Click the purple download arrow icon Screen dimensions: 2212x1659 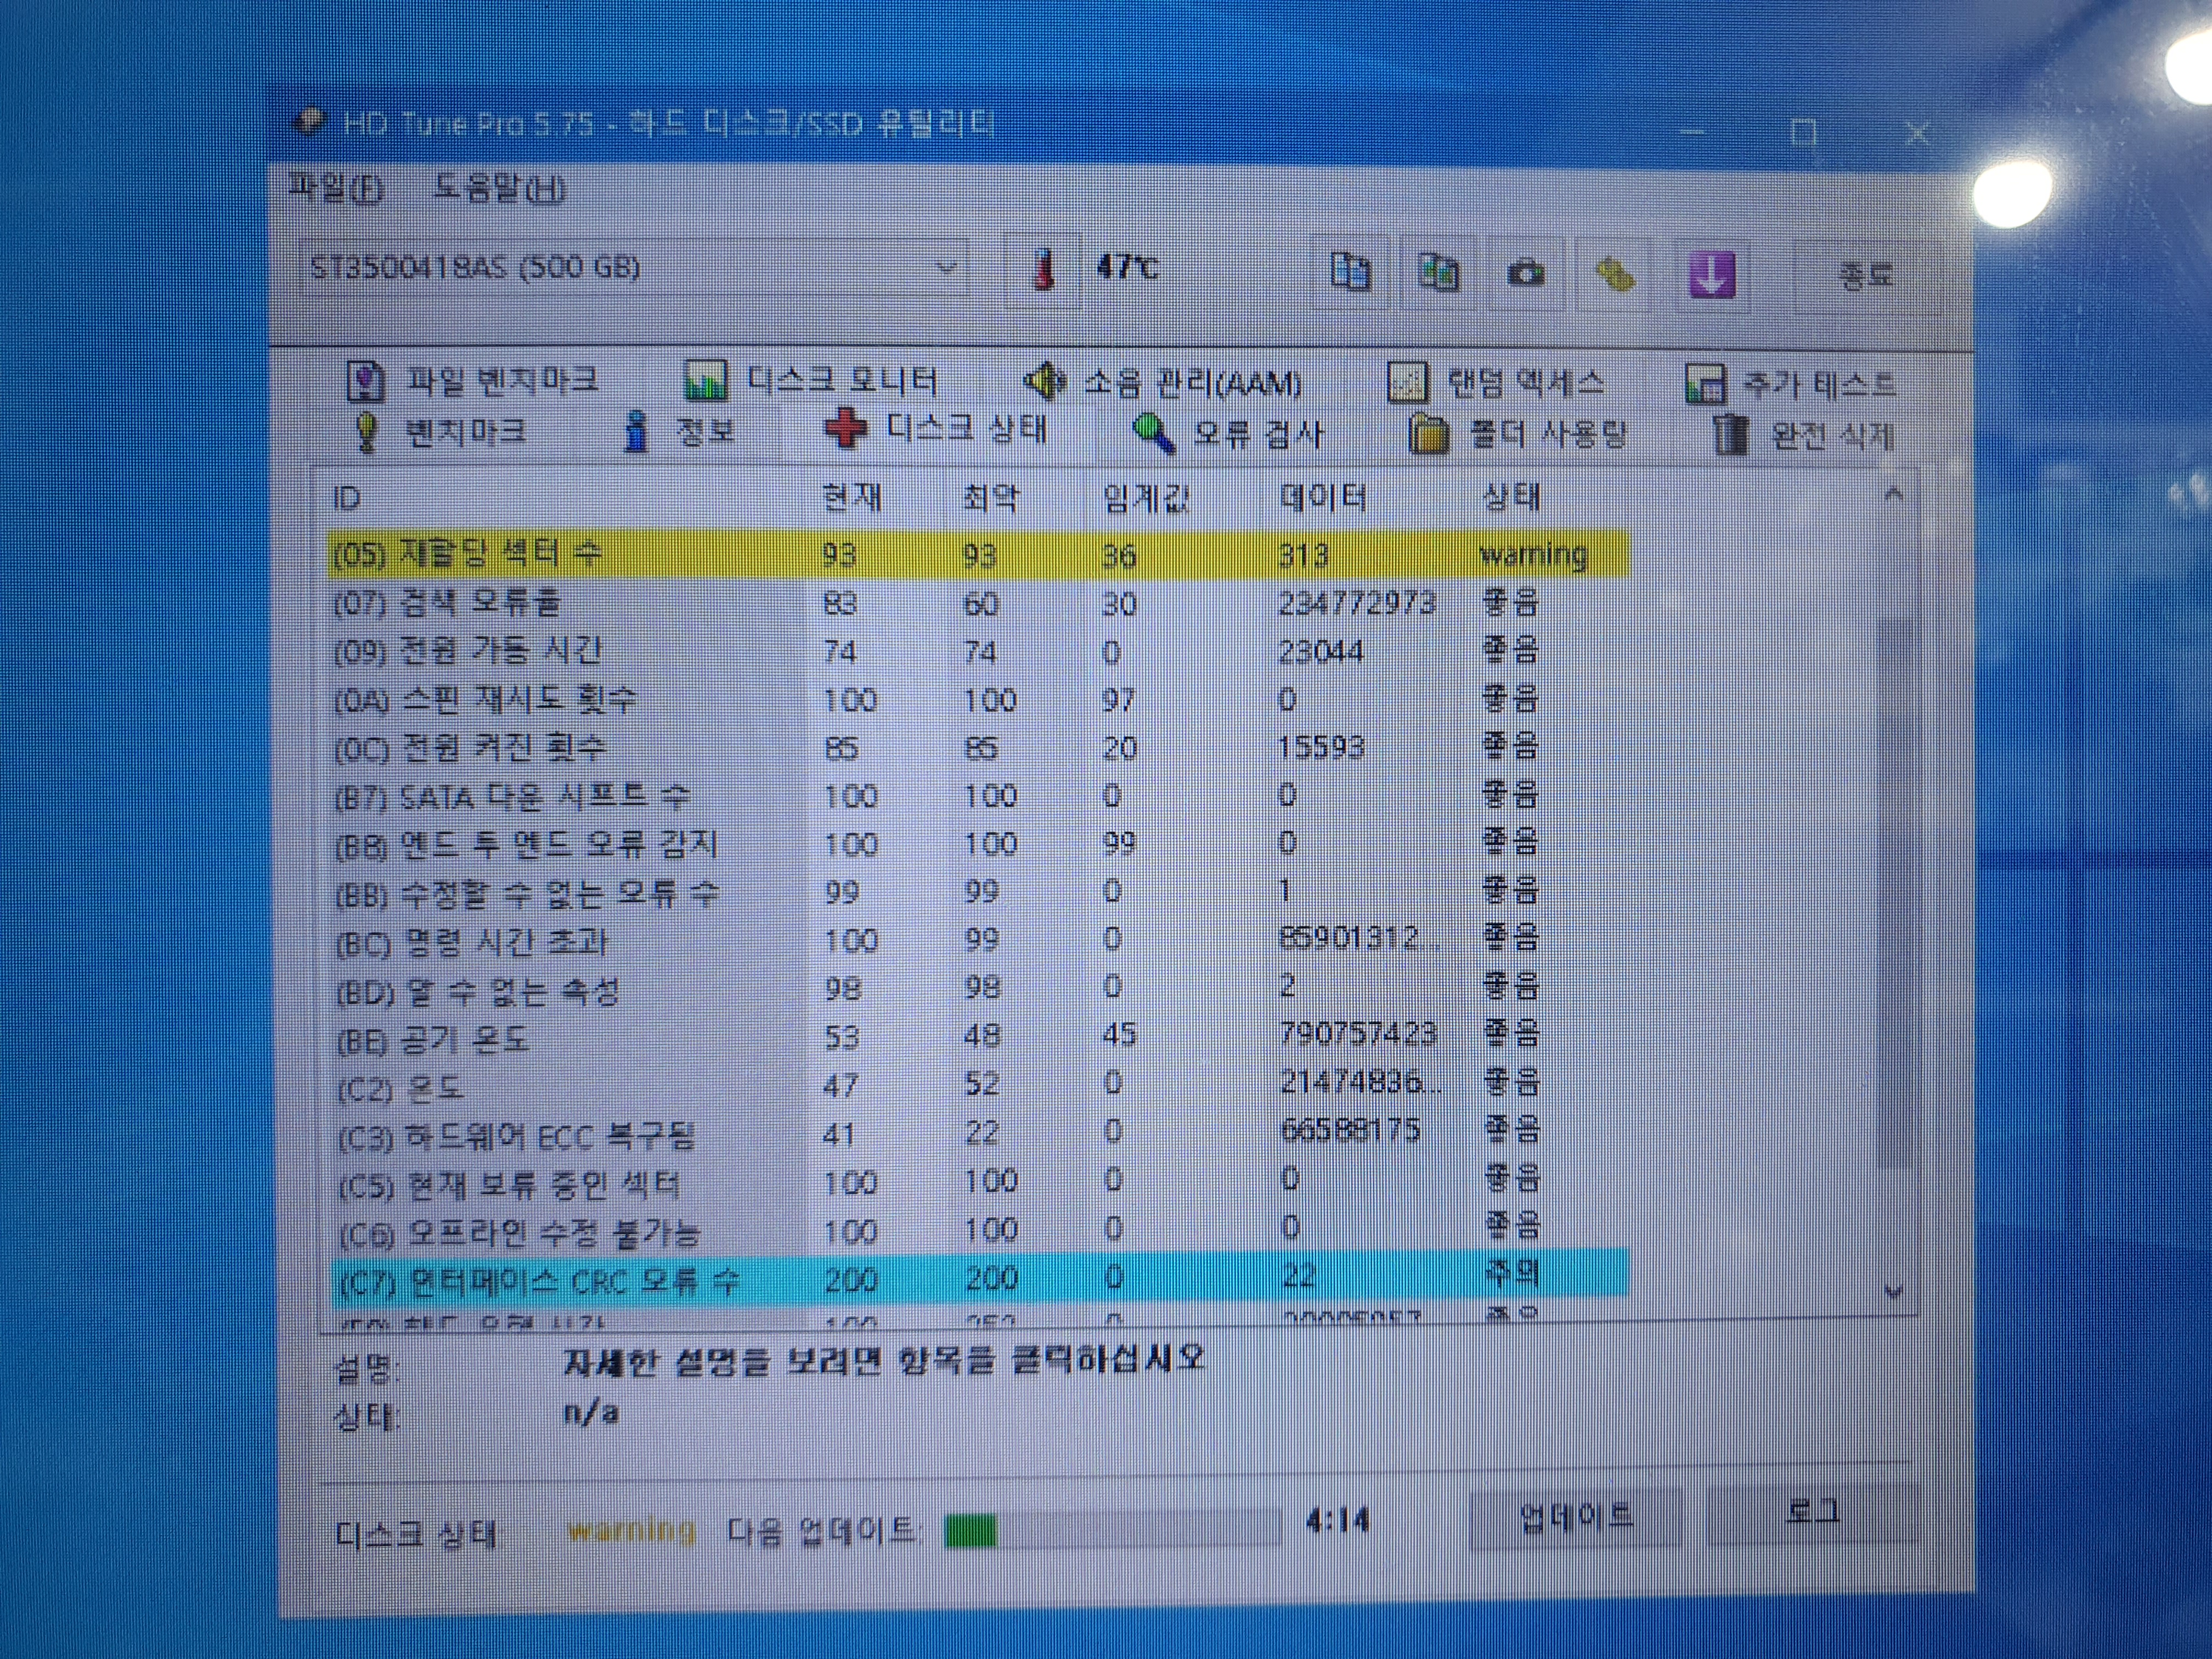pyautogui.click(x=1711, y=273)
